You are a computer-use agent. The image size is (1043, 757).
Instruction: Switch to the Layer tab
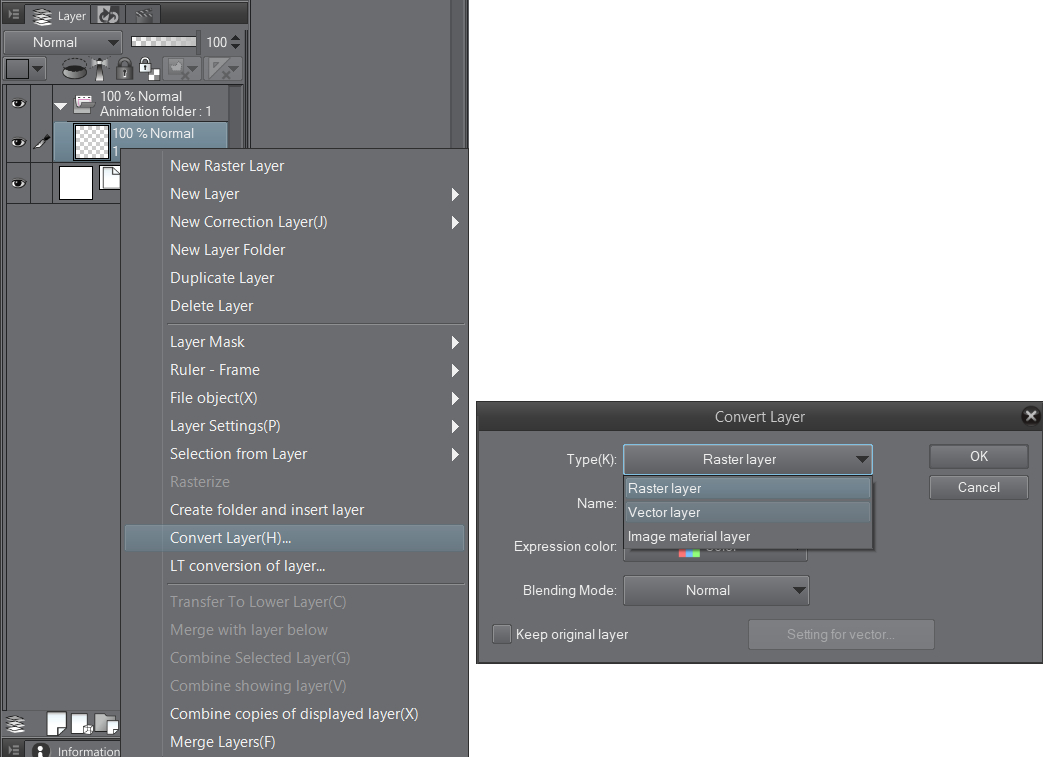(59, 15)
